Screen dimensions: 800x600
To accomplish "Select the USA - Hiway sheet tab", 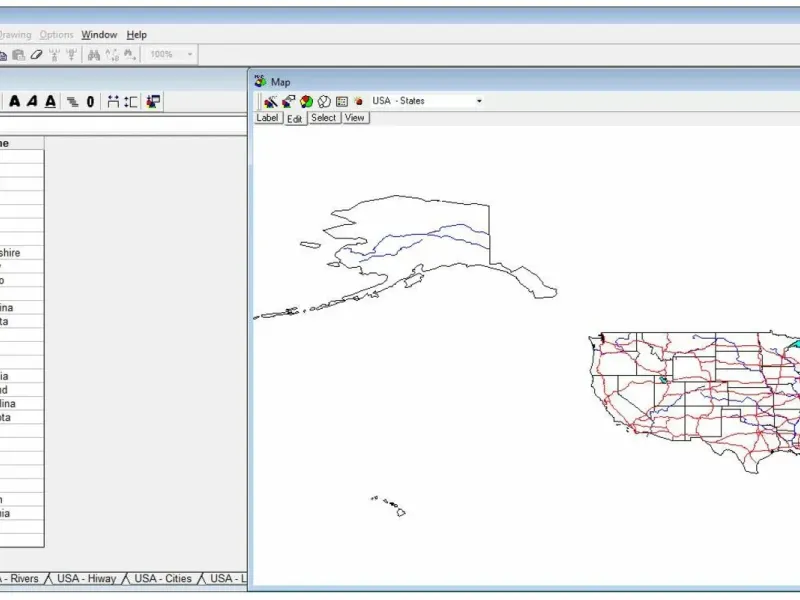I will (x=86, y=579).
